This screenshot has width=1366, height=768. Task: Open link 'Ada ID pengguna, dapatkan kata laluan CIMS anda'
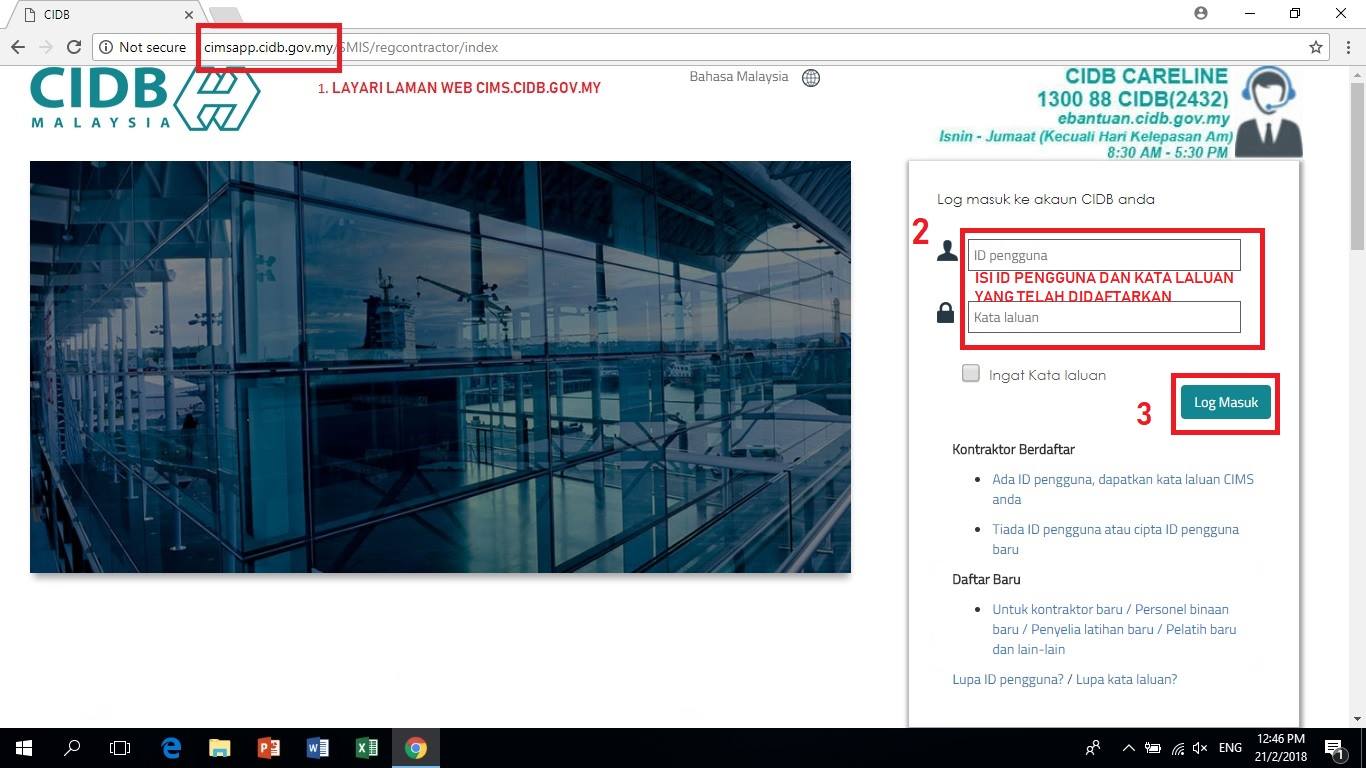pos(1123,489)
